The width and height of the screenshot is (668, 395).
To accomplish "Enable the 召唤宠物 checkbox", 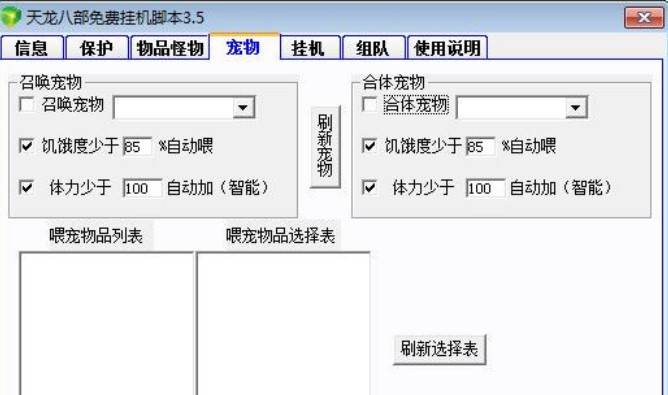I will pyautogui.click(x=26, y=105).
